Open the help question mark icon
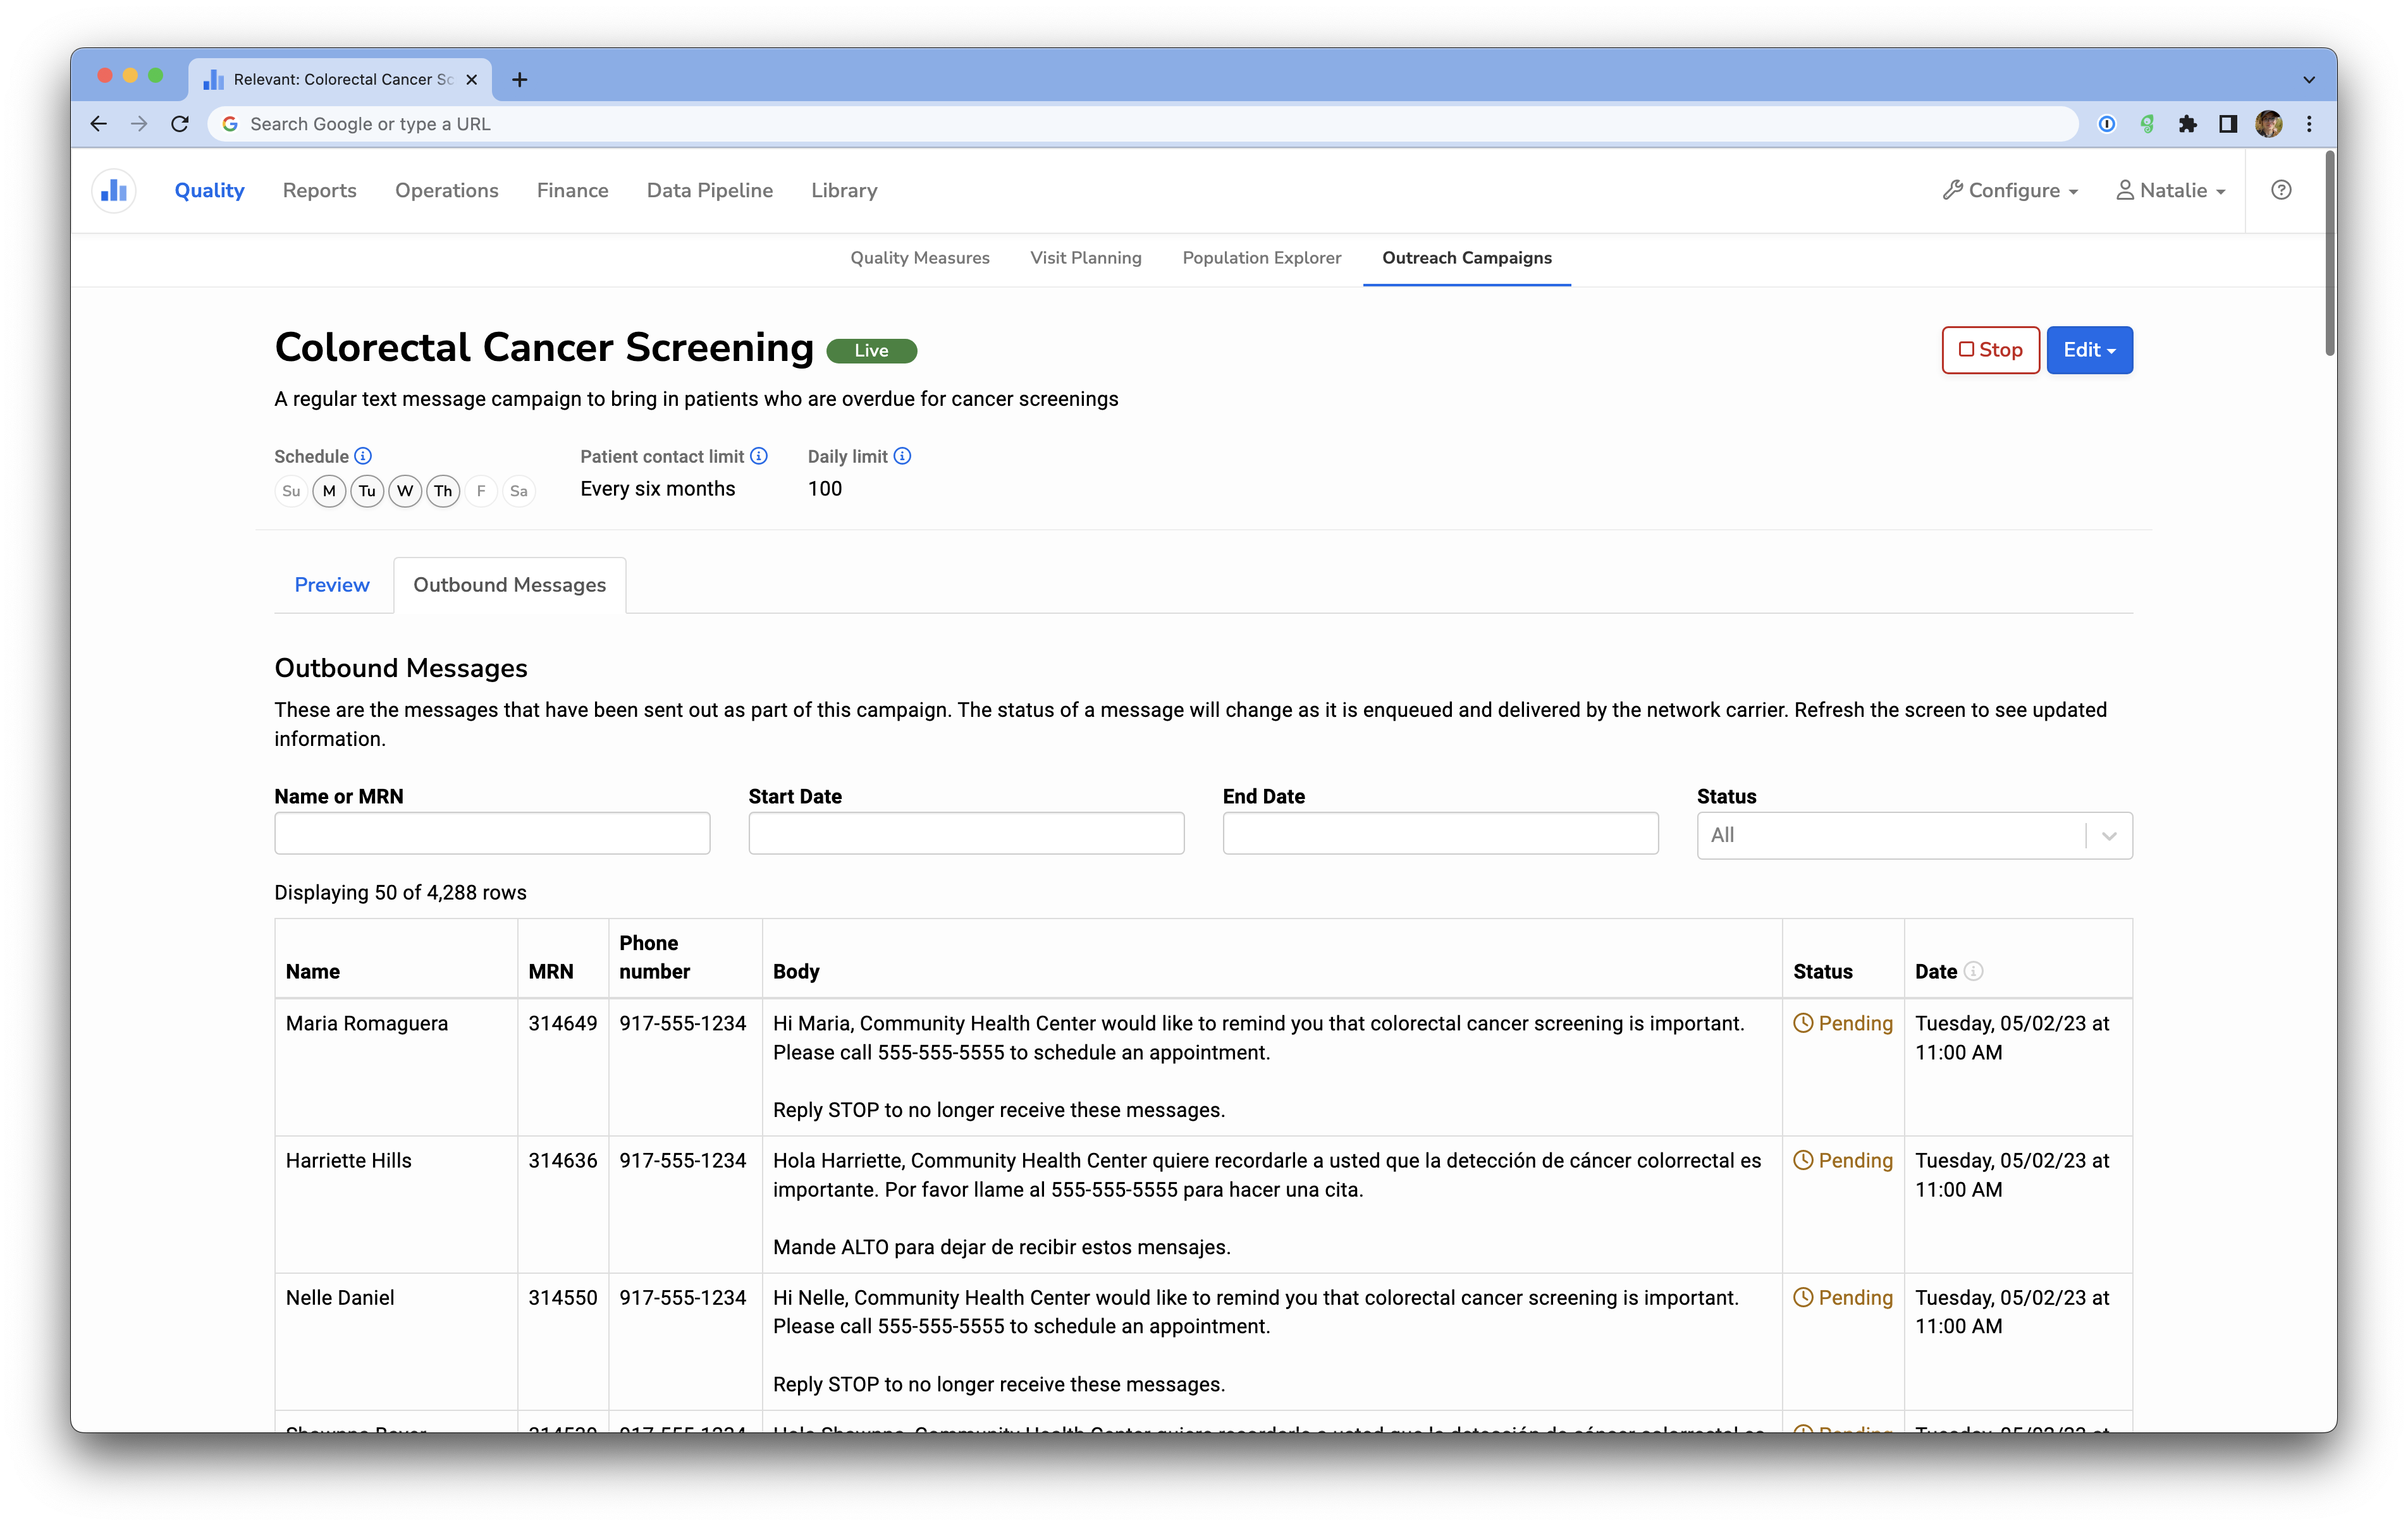The height and width of the screenshot is (1526, 2408). click(2280, 190)
